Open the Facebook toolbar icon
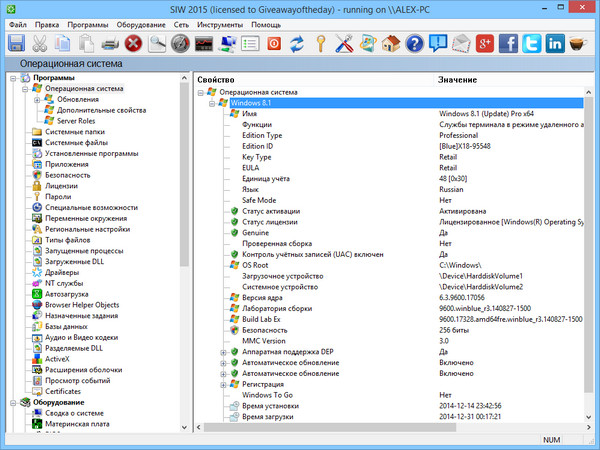The image size is (600, 450). [x=508, y=43]
